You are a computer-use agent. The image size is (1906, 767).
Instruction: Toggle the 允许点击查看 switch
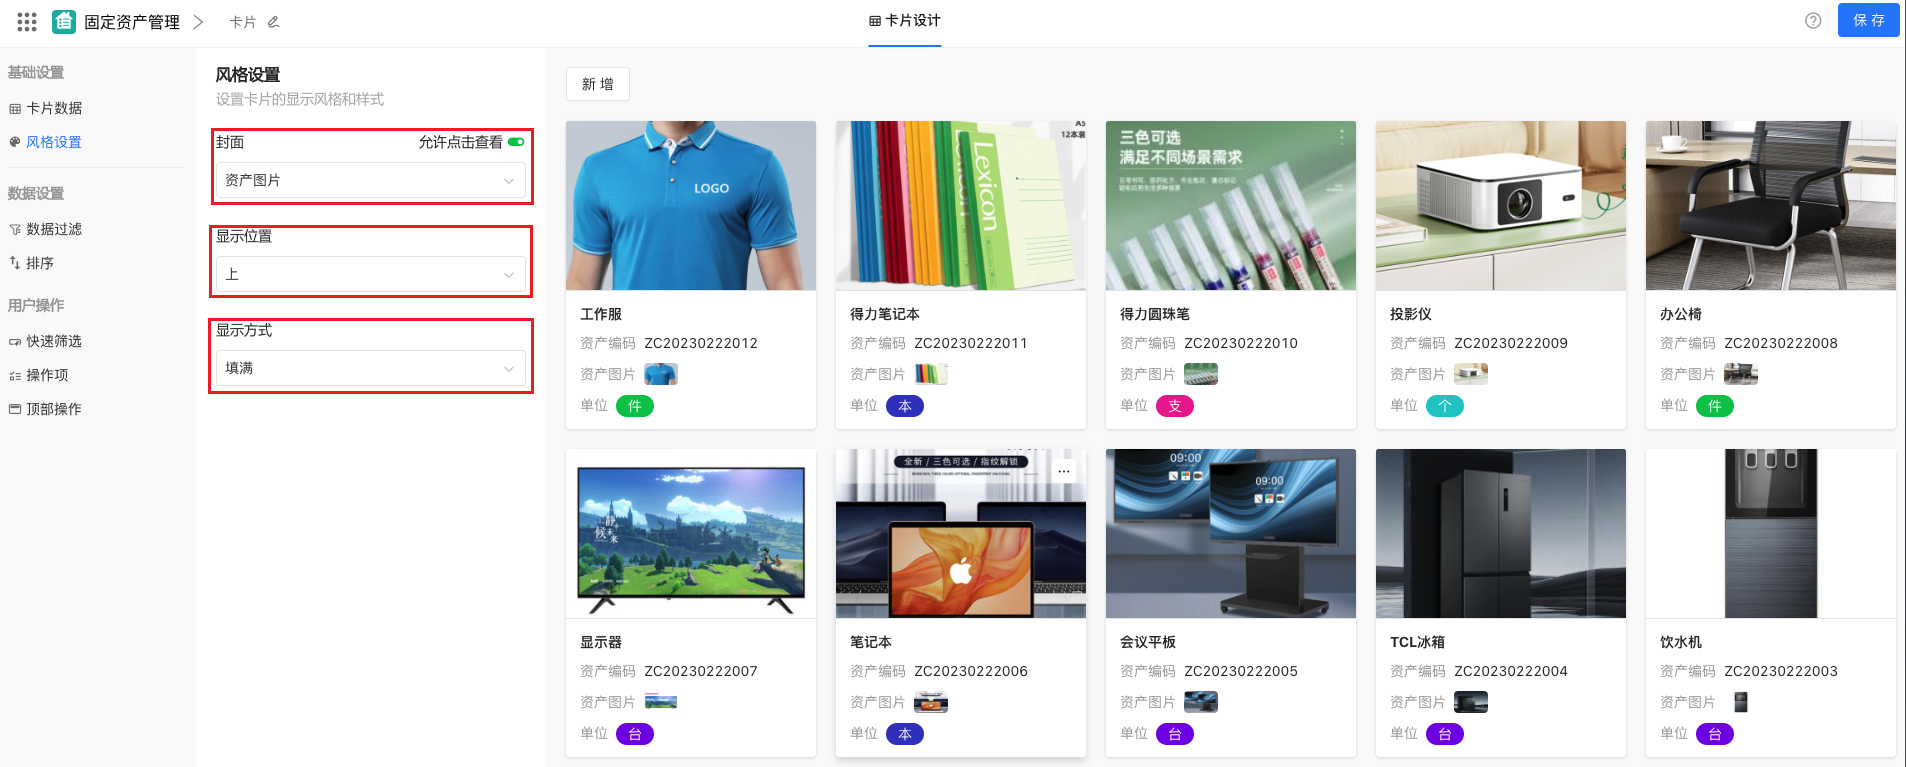coord(516,142)
